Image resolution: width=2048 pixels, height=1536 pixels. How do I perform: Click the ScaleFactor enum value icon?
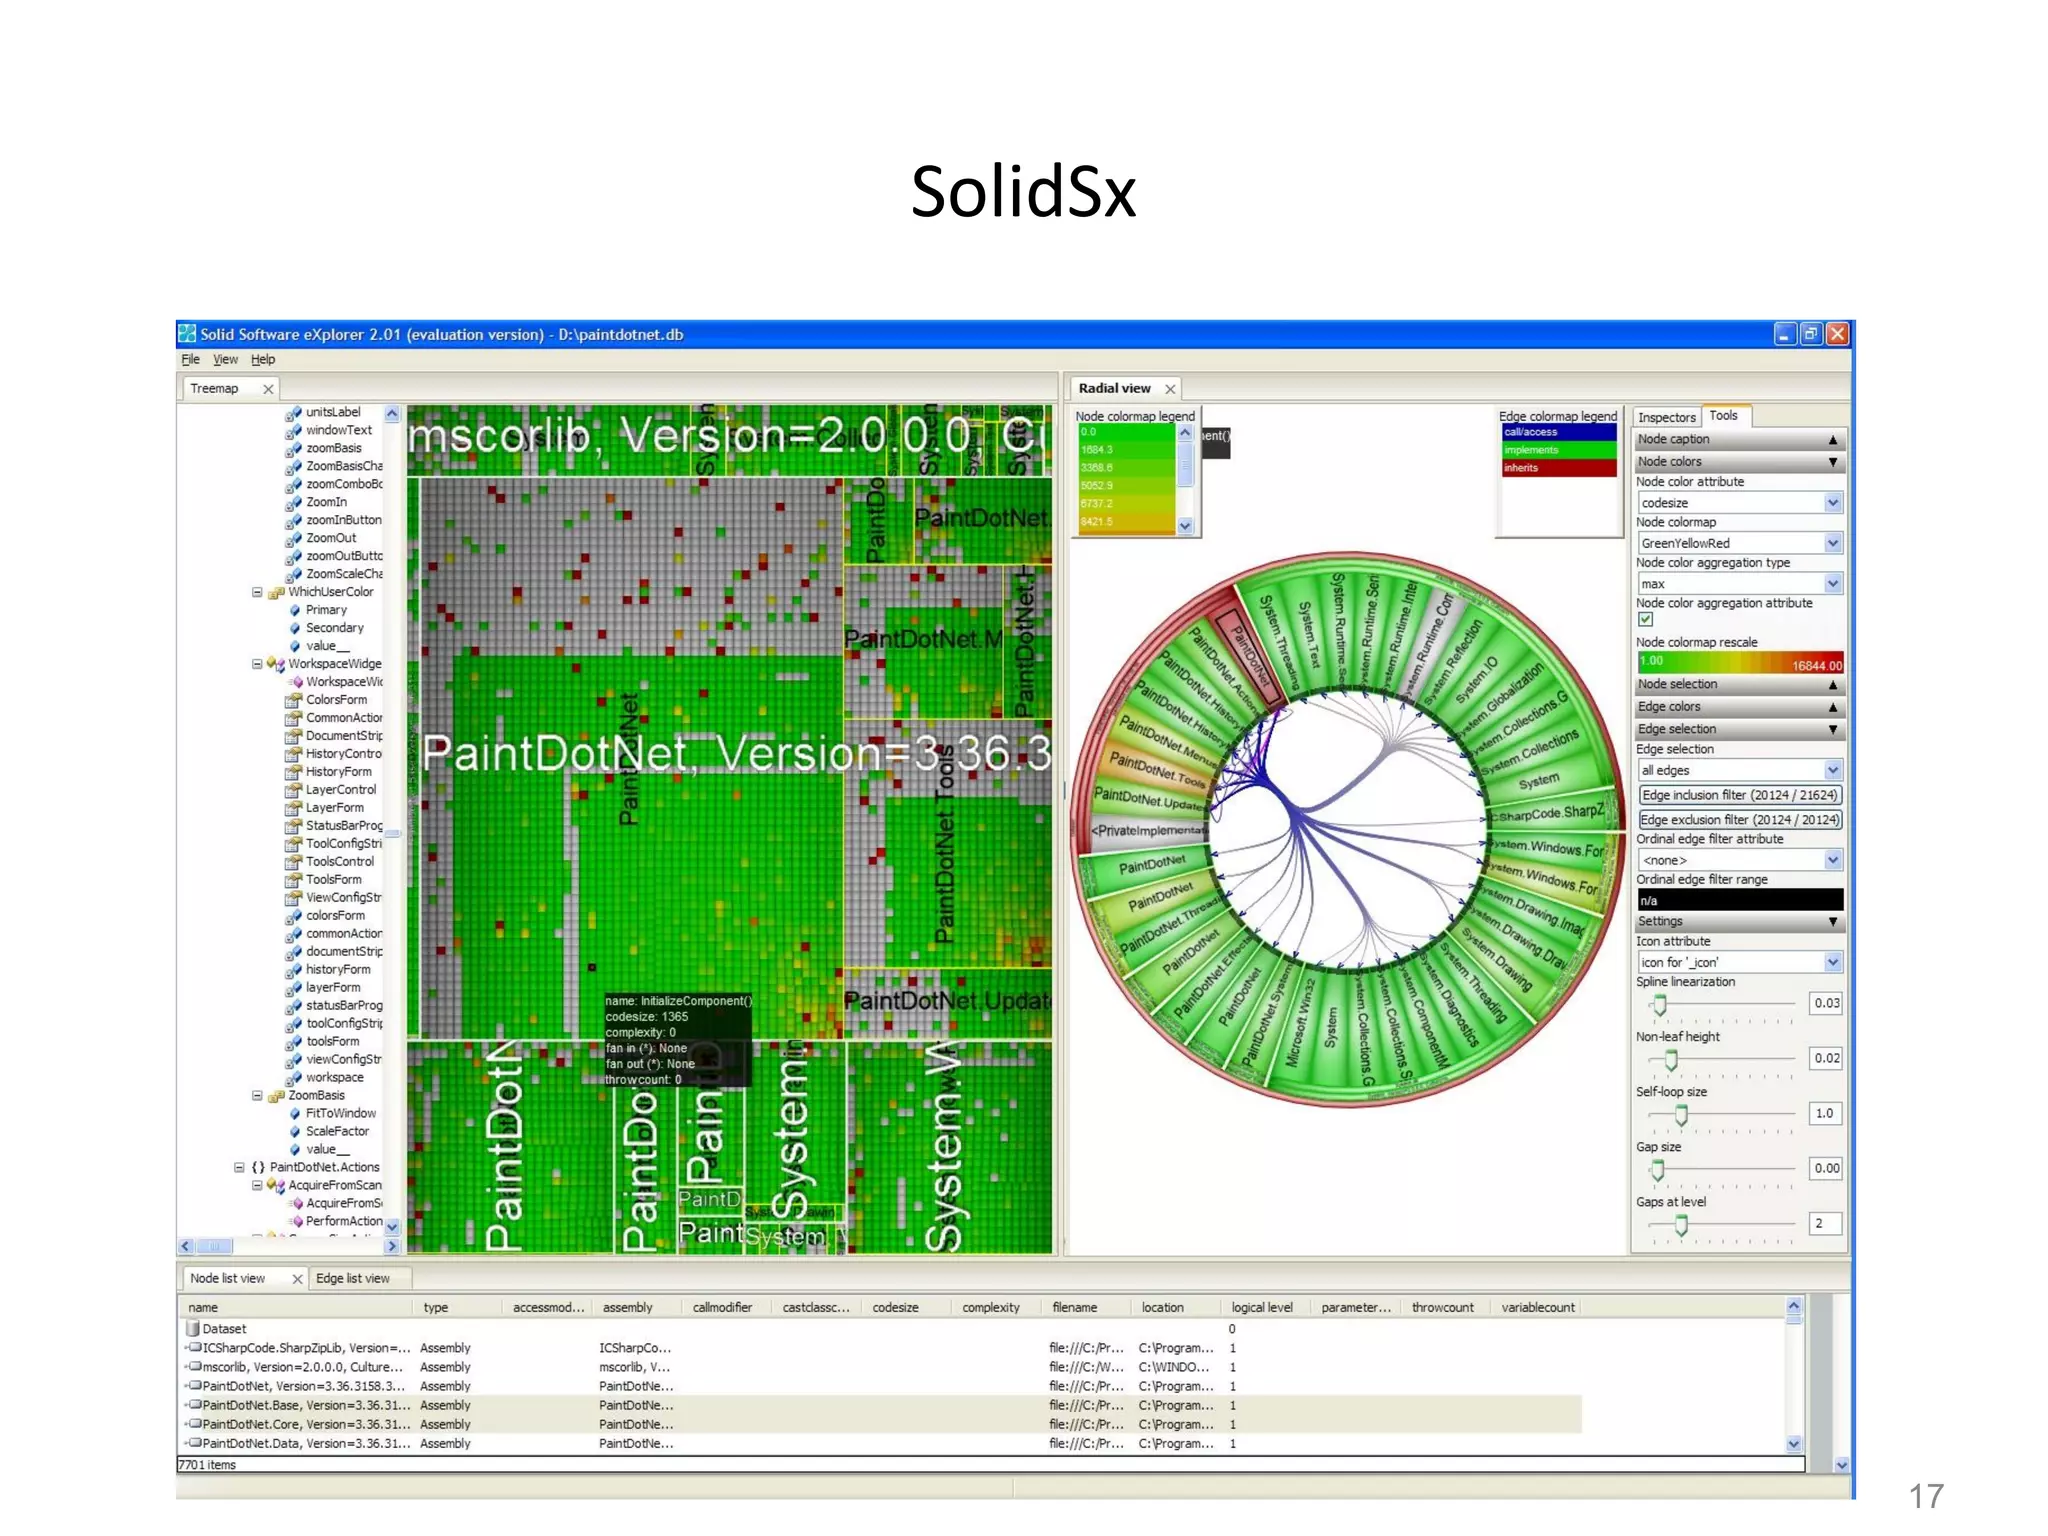[295, 1132]
